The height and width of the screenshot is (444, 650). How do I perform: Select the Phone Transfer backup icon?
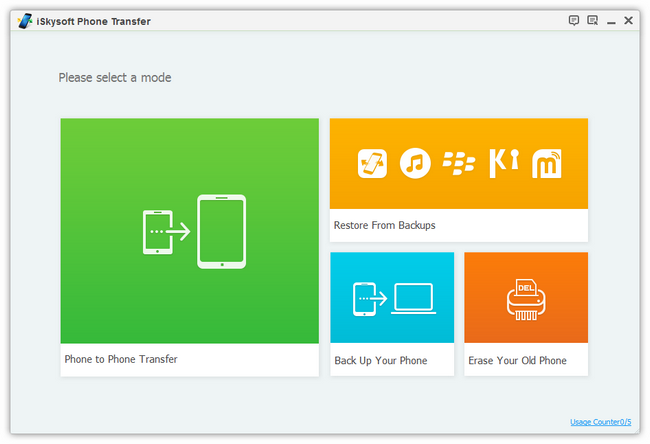(372, 163)
